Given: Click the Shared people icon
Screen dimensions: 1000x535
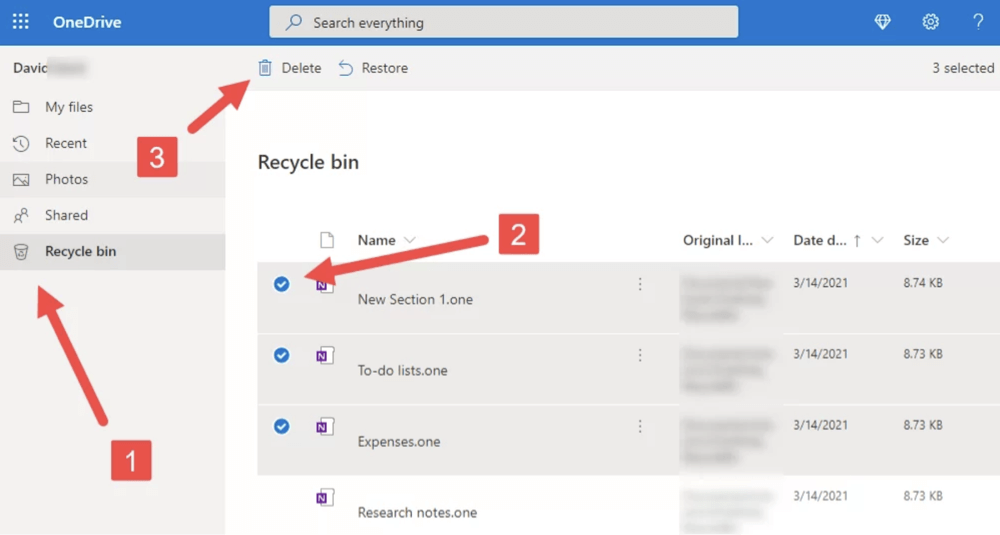Looking at the screenshot, I should point(20,216).
